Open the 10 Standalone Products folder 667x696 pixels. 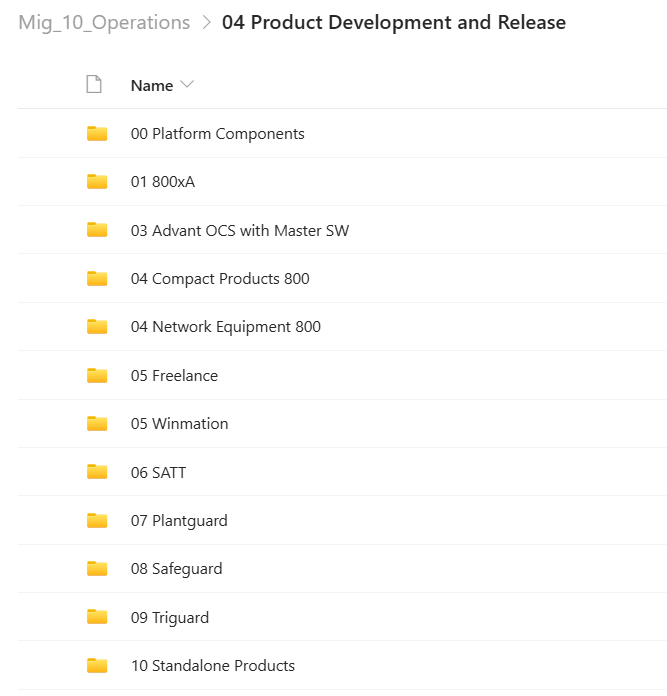coord(213,665)
